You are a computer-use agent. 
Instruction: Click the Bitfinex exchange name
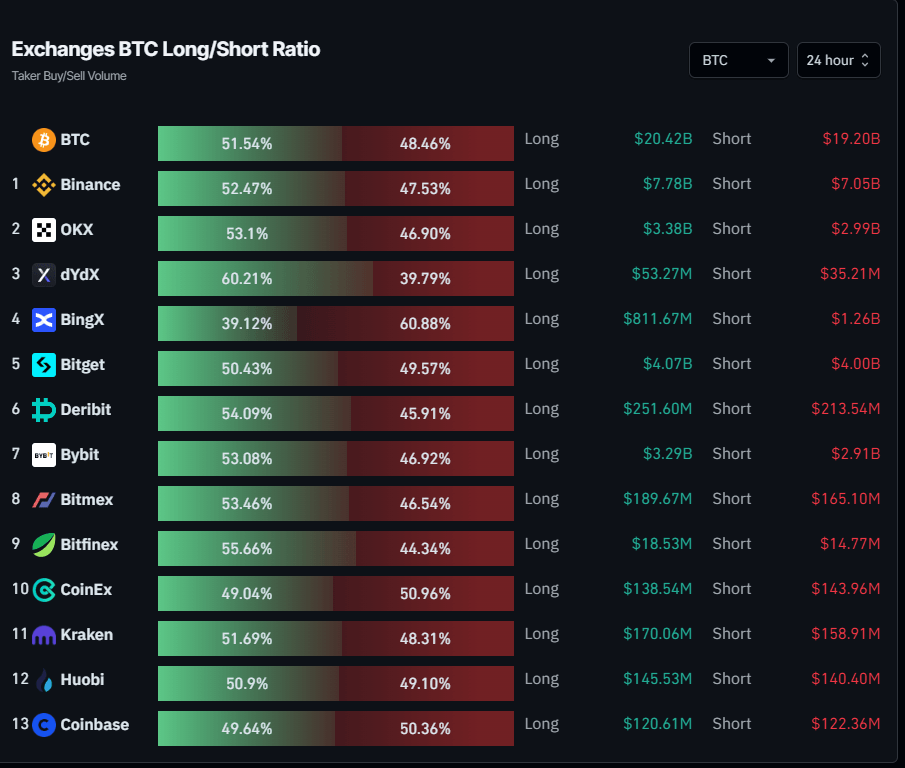(89, 545)
